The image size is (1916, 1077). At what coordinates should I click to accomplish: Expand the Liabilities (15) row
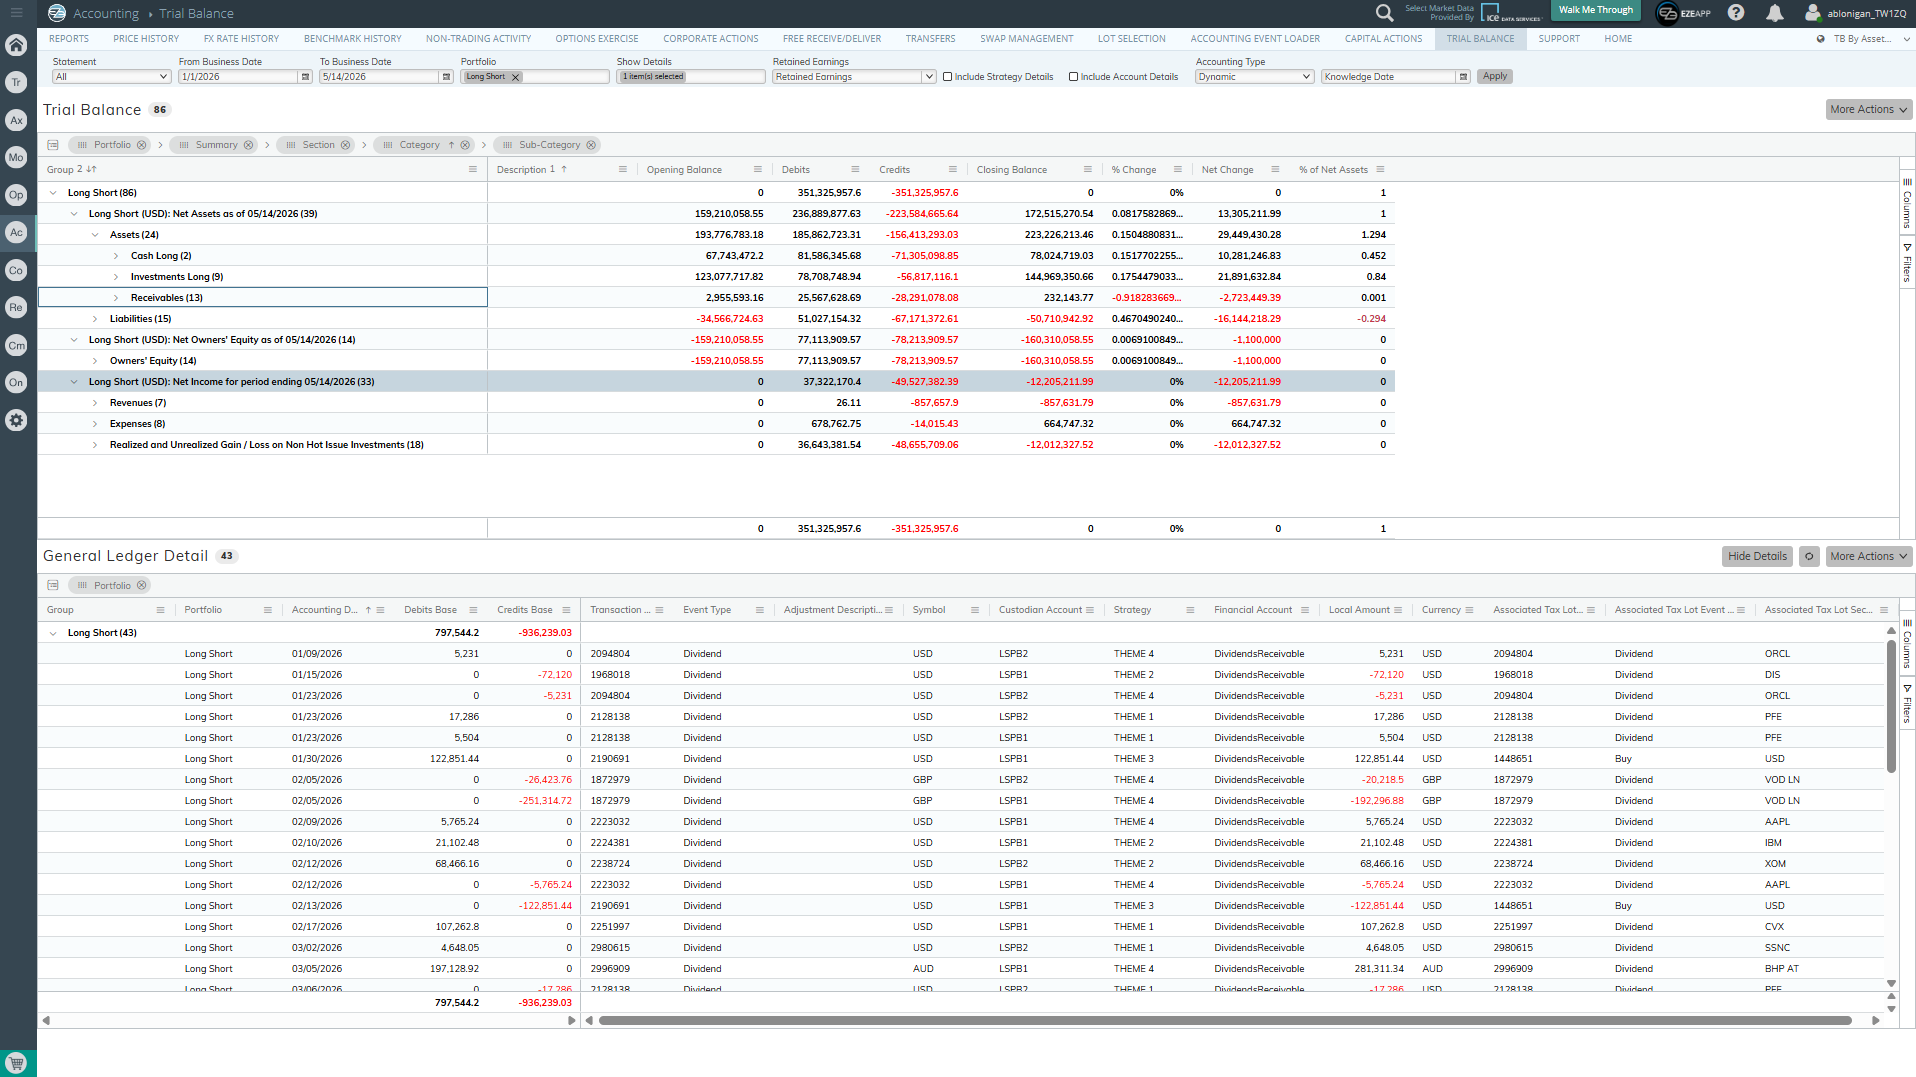tap(95, 319)
